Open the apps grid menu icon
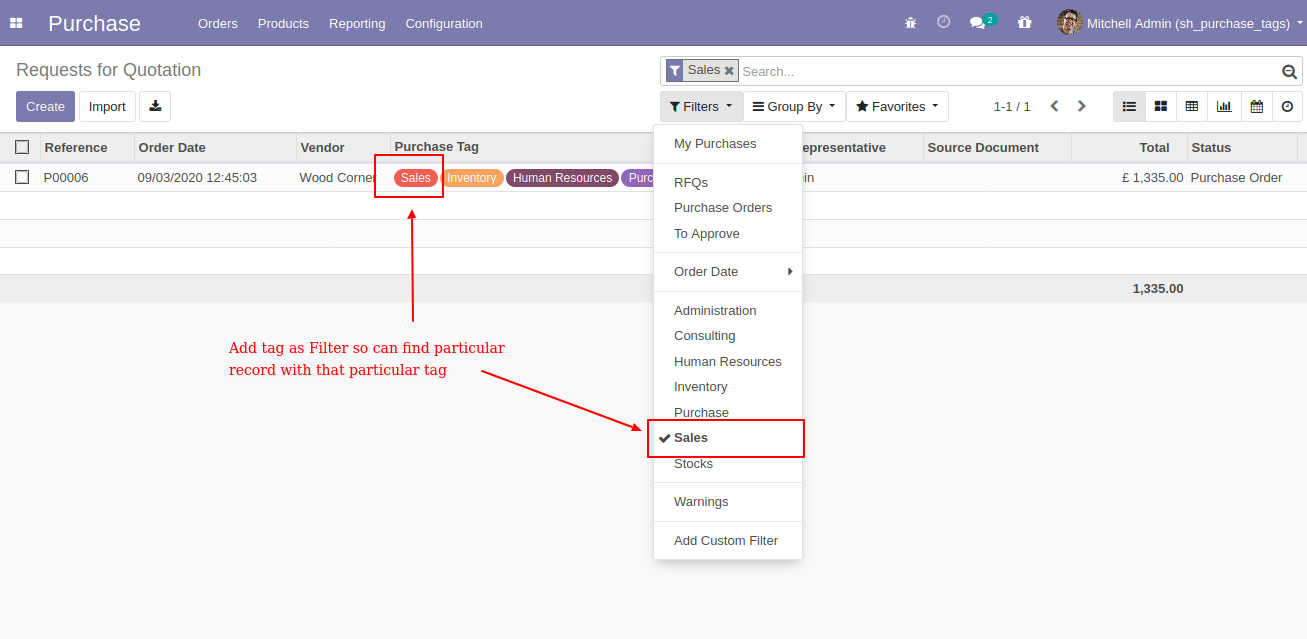Image resolution: width=1307 pixels, height=639 pixels. point(16,23)
